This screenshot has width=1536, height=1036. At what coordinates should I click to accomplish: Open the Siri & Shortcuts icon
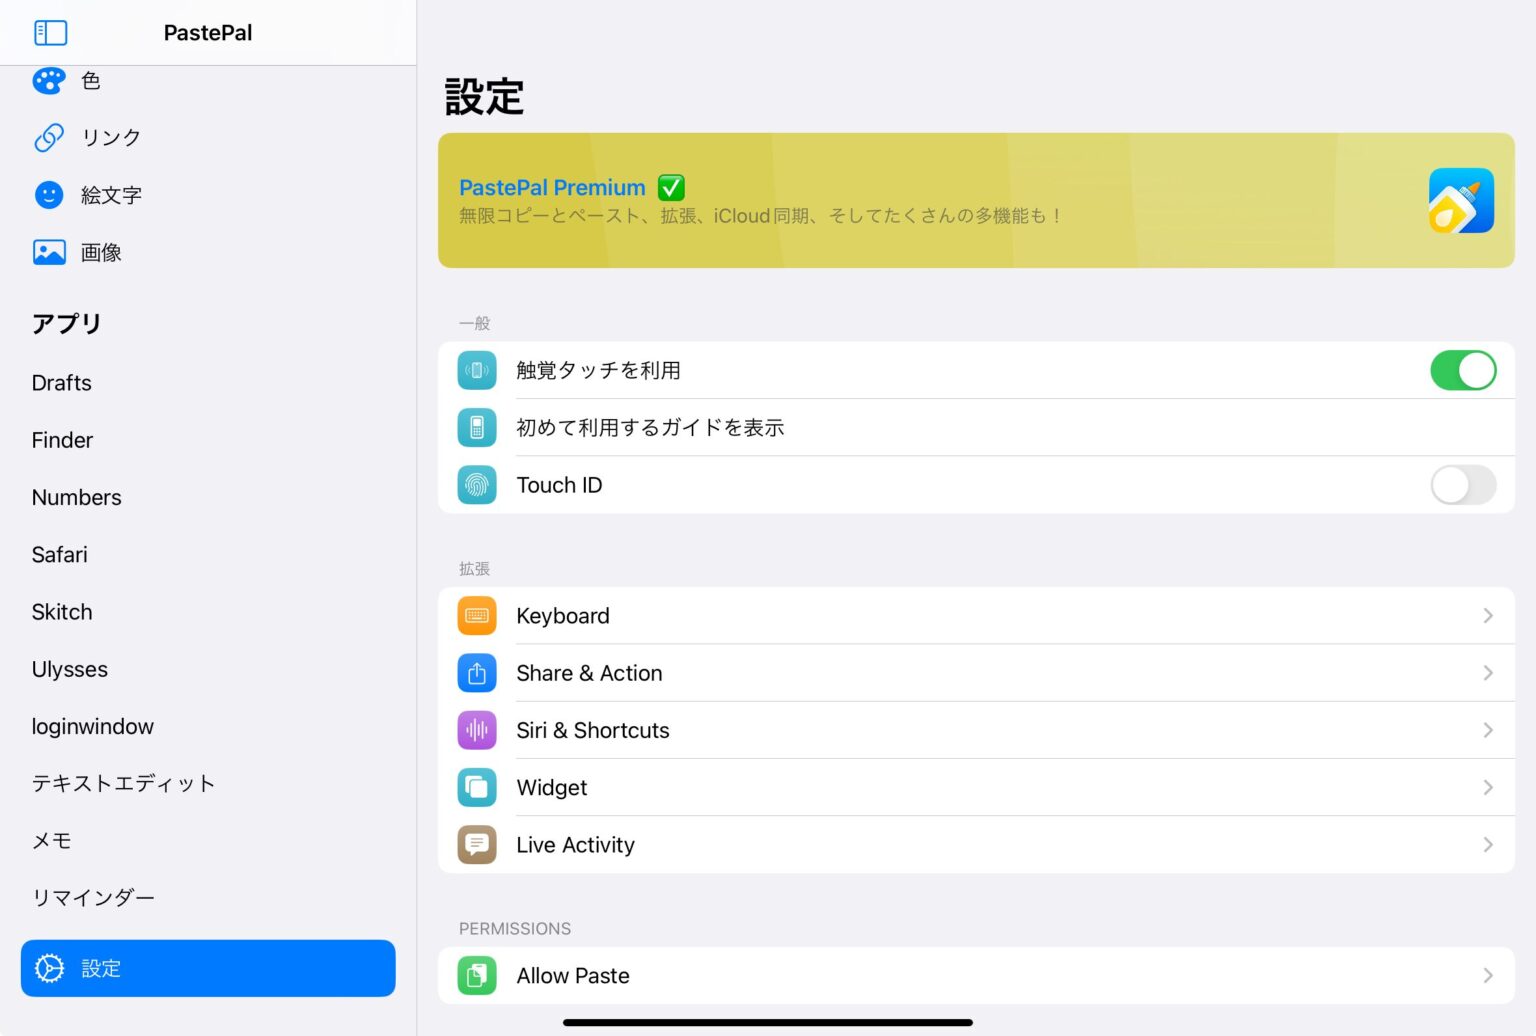pyautogui.click(x=477, y=730)
